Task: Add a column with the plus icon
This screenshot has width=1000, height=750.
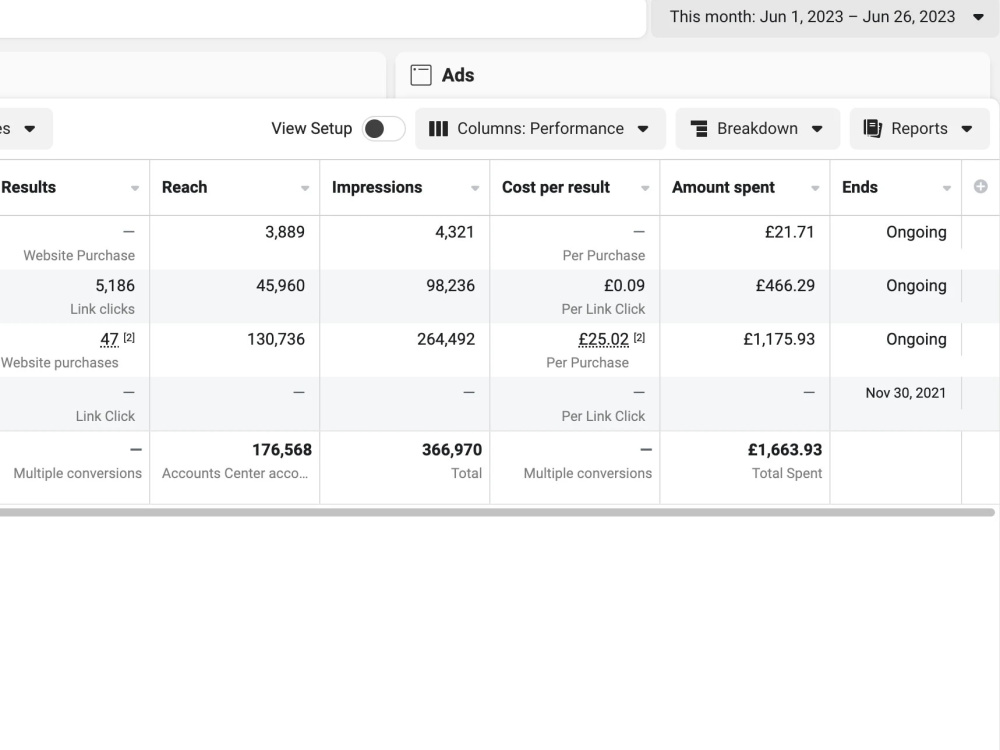Action: pyautogui.click(x=981, y=186)
